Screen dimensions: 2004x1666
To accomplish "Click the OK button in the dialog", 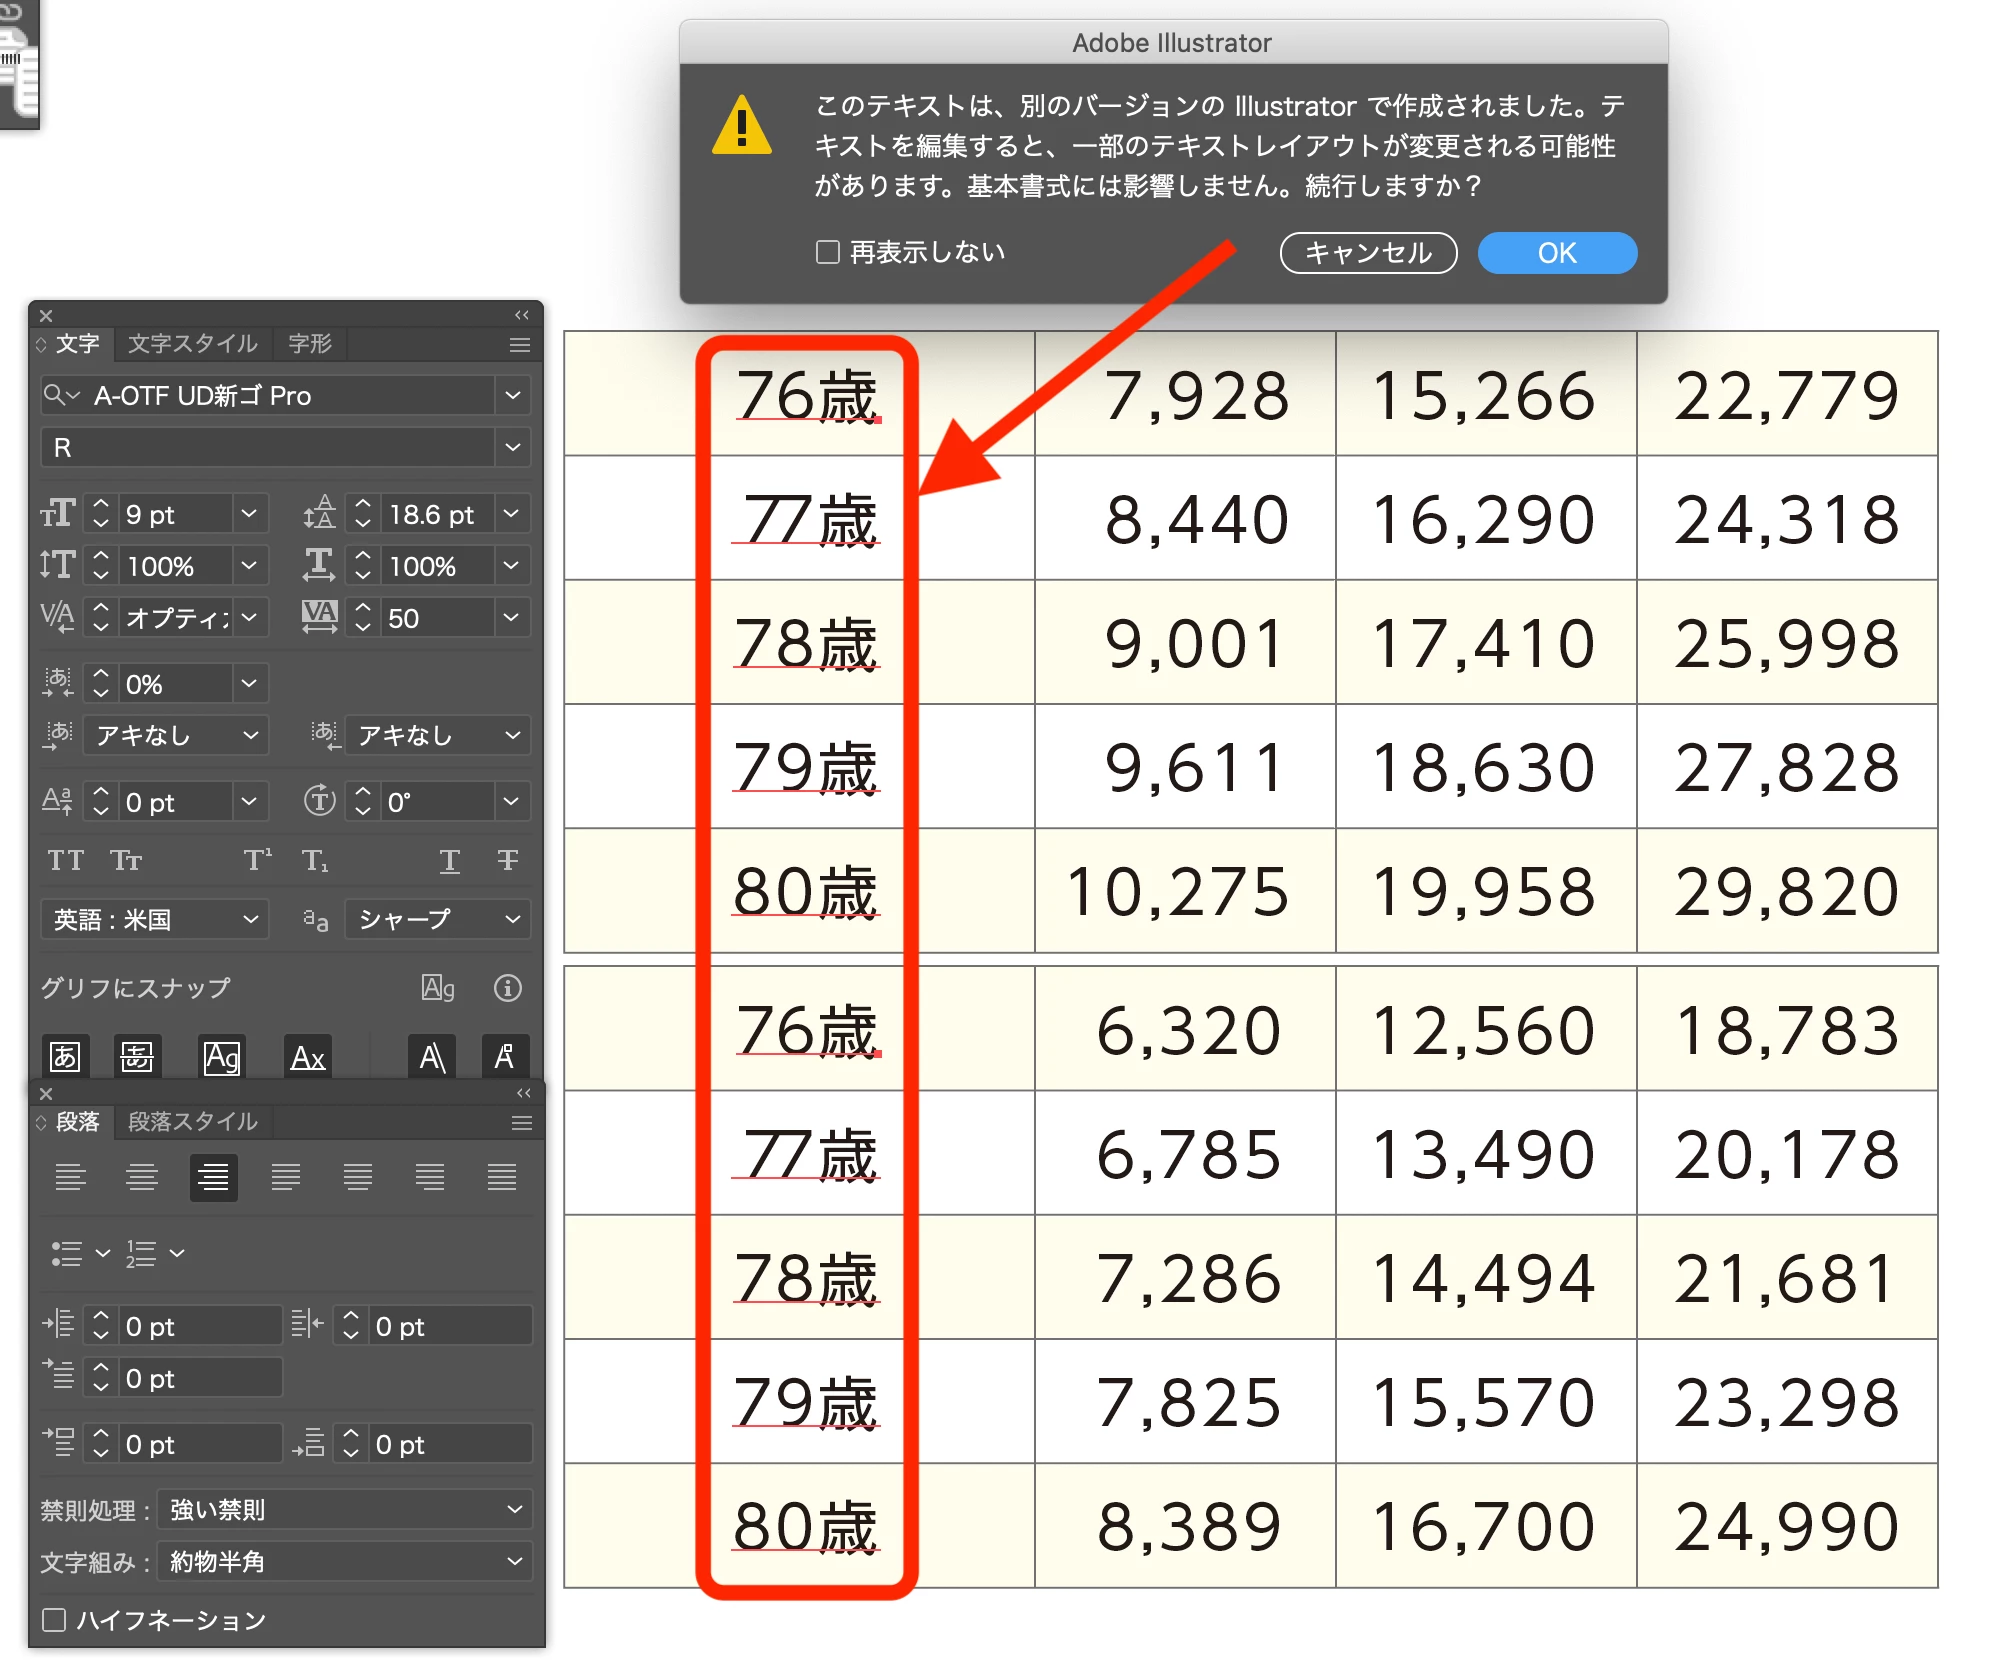I will [x=1556, y=253].
